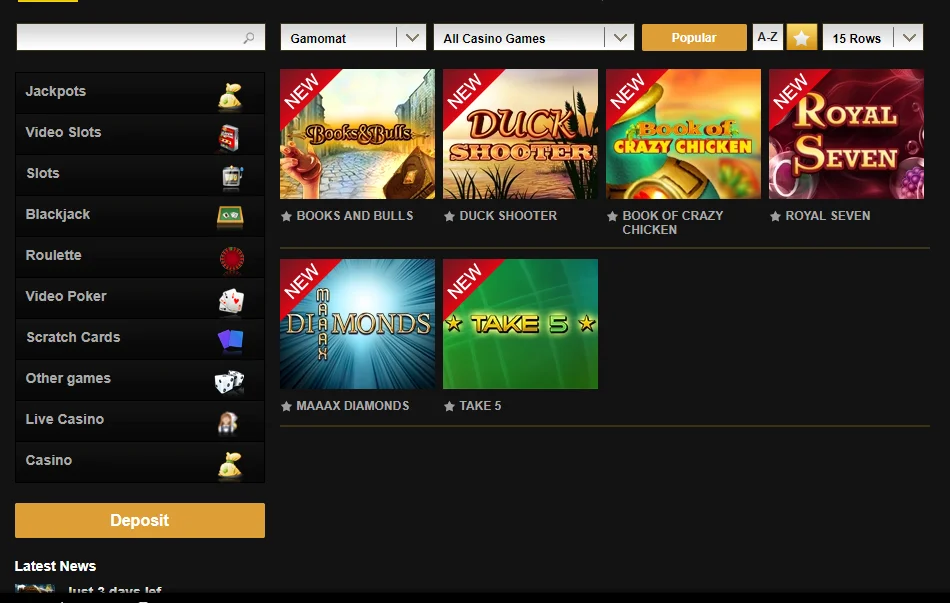
Task: Click the Jackpots money bag icon
Action: pyautogui.click(x=230, y=96)
